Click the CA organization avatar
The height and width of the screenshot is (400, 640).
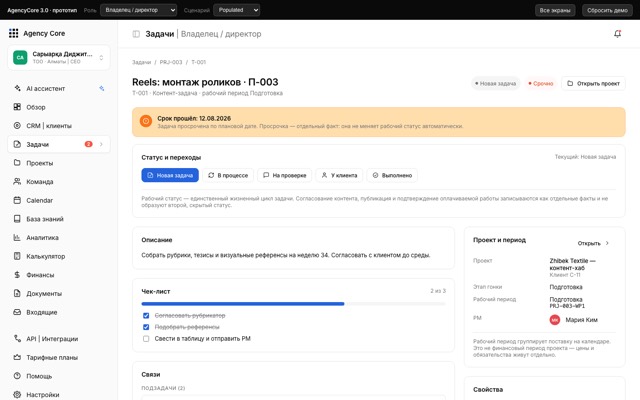click(20, 58)
